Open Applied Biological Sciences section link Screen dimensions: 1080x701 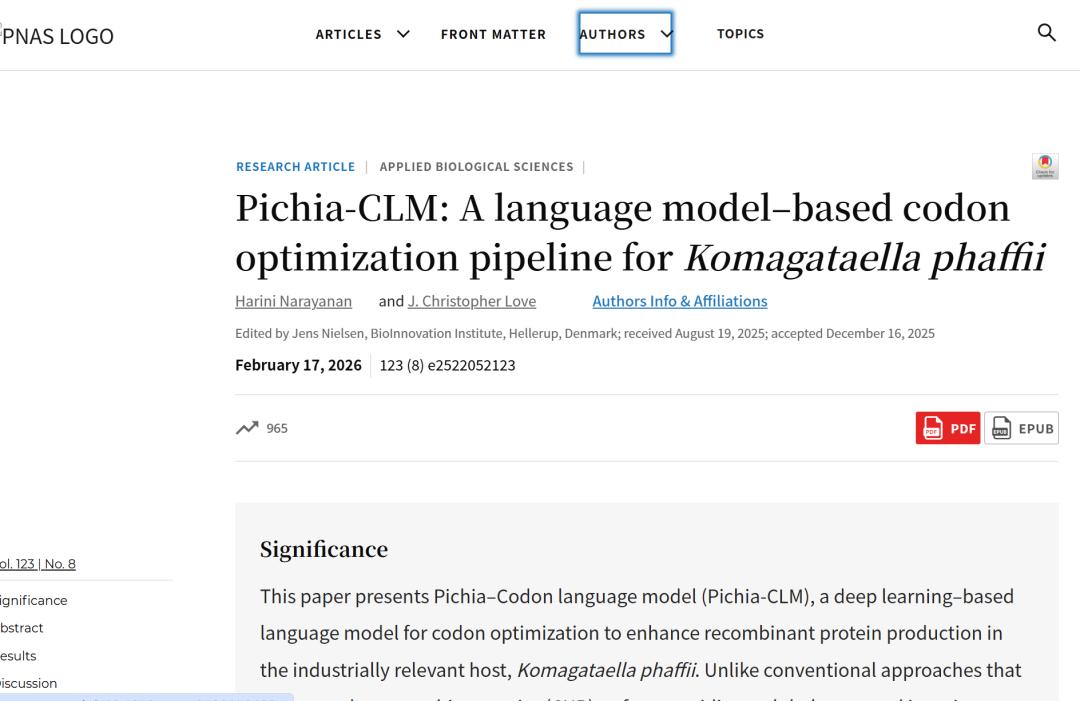pyautogui.click(x=476, y=167)
